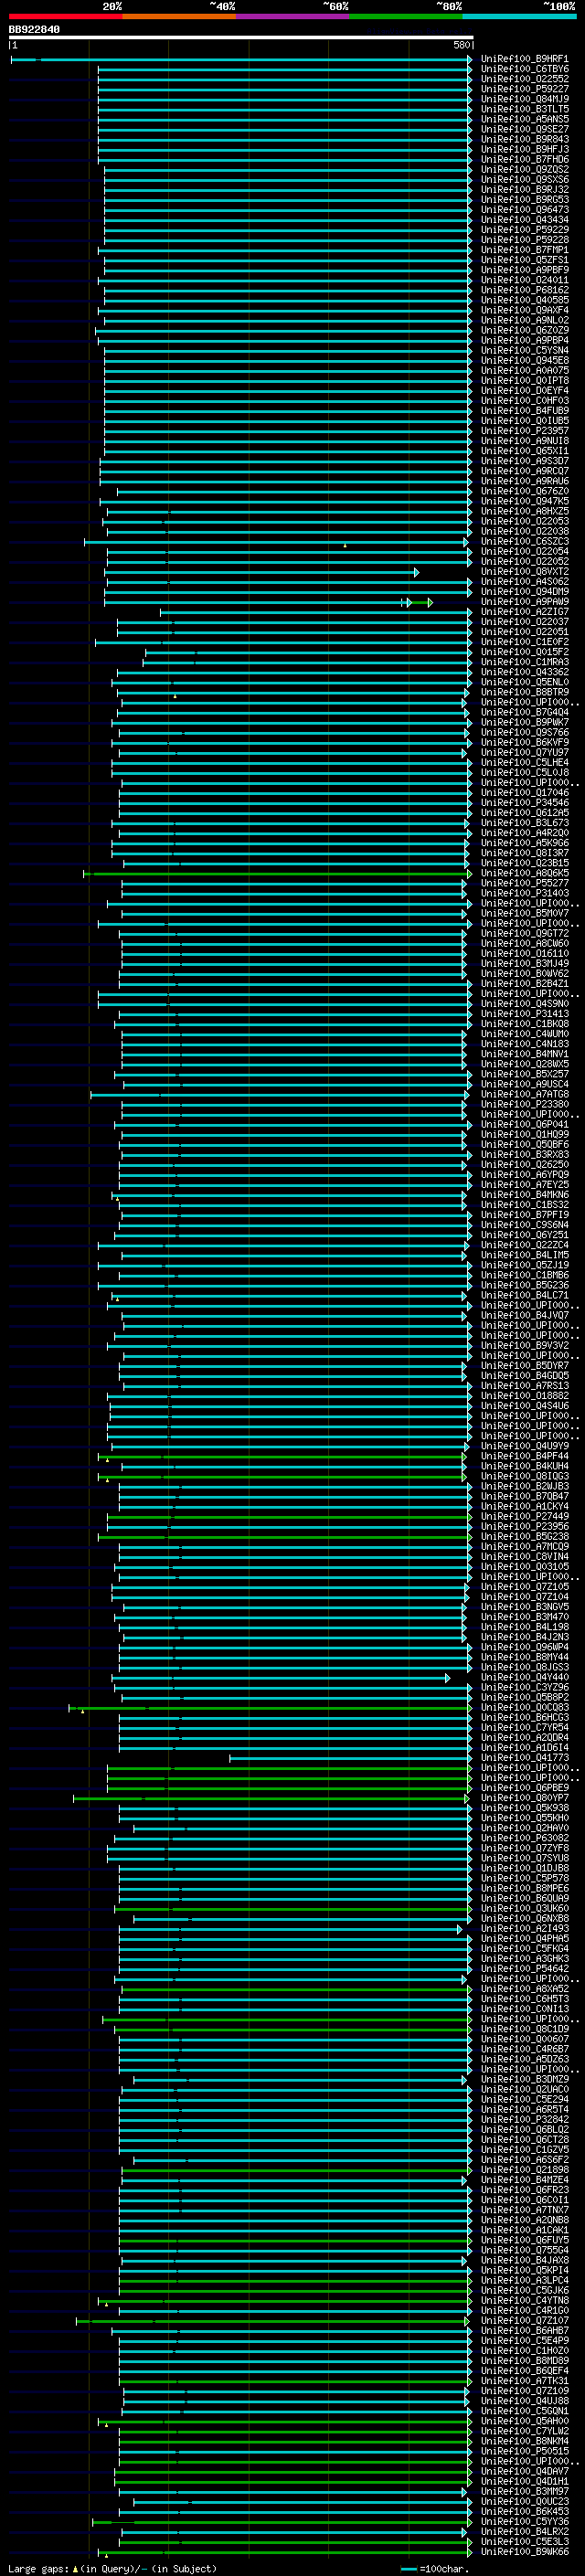This screenshot has width=585, height=2576.
Task: Open hit UniRef100_O22552
Action: coord(524,79)
